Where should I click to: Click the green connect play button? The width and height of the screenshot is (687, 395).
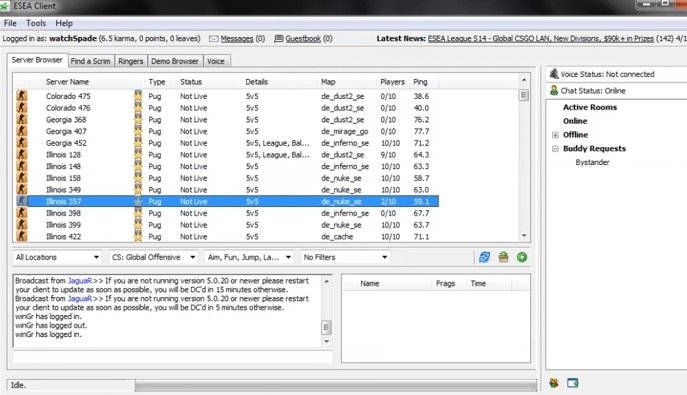522,257
